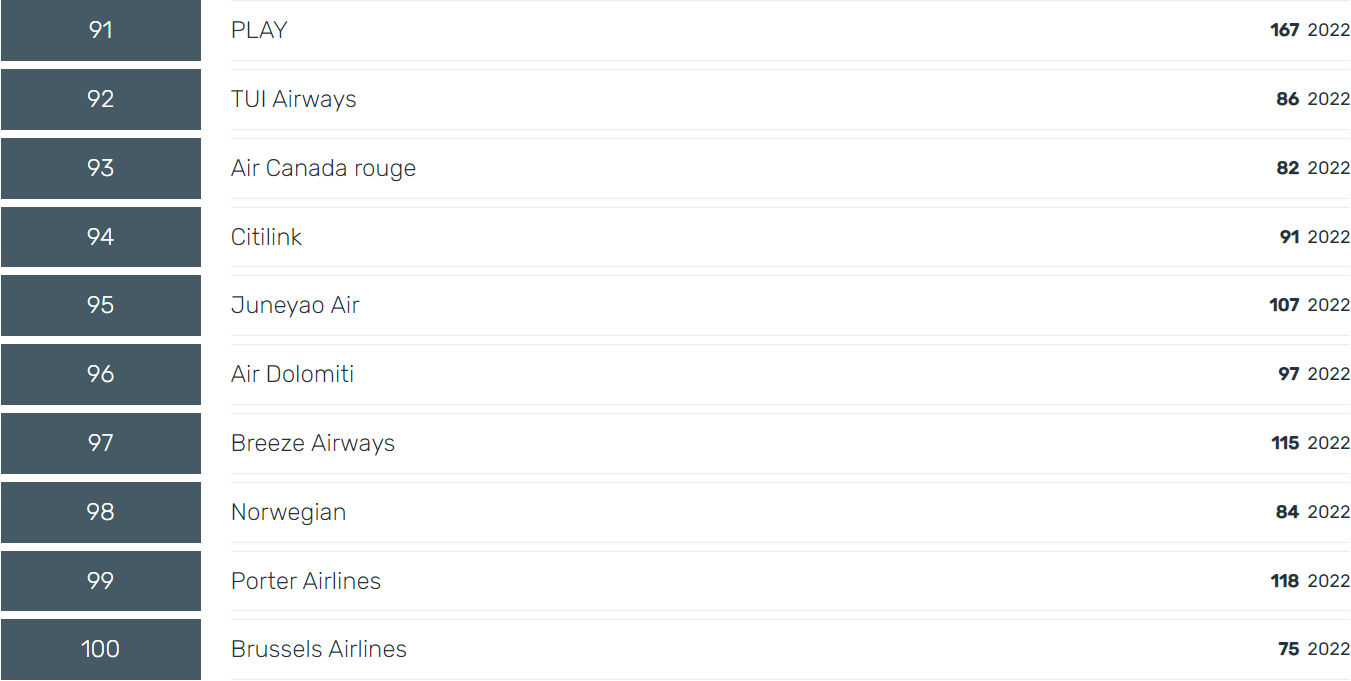Click the Citilink airline name
The width and height of the screenshot is (1351, 681).
[x=266, y=237]
